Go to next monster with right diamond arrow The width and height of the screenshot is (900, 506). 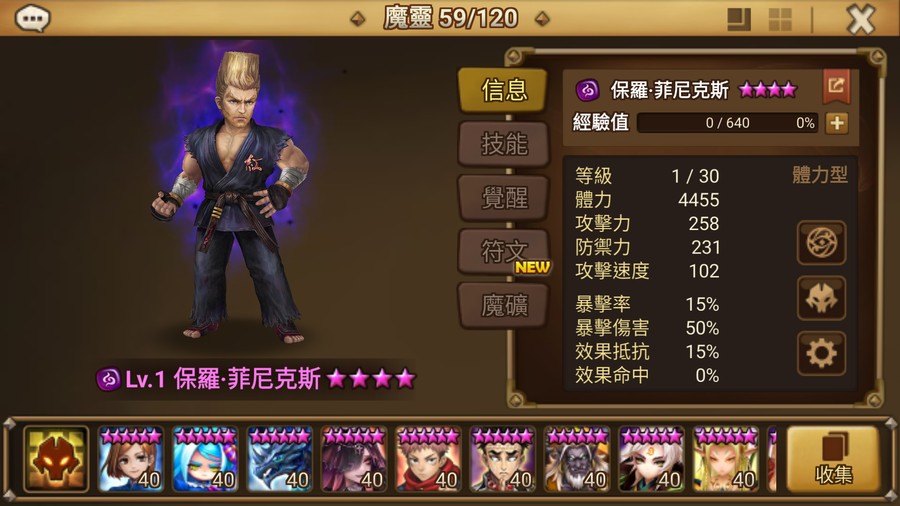[x=542, y=19]
